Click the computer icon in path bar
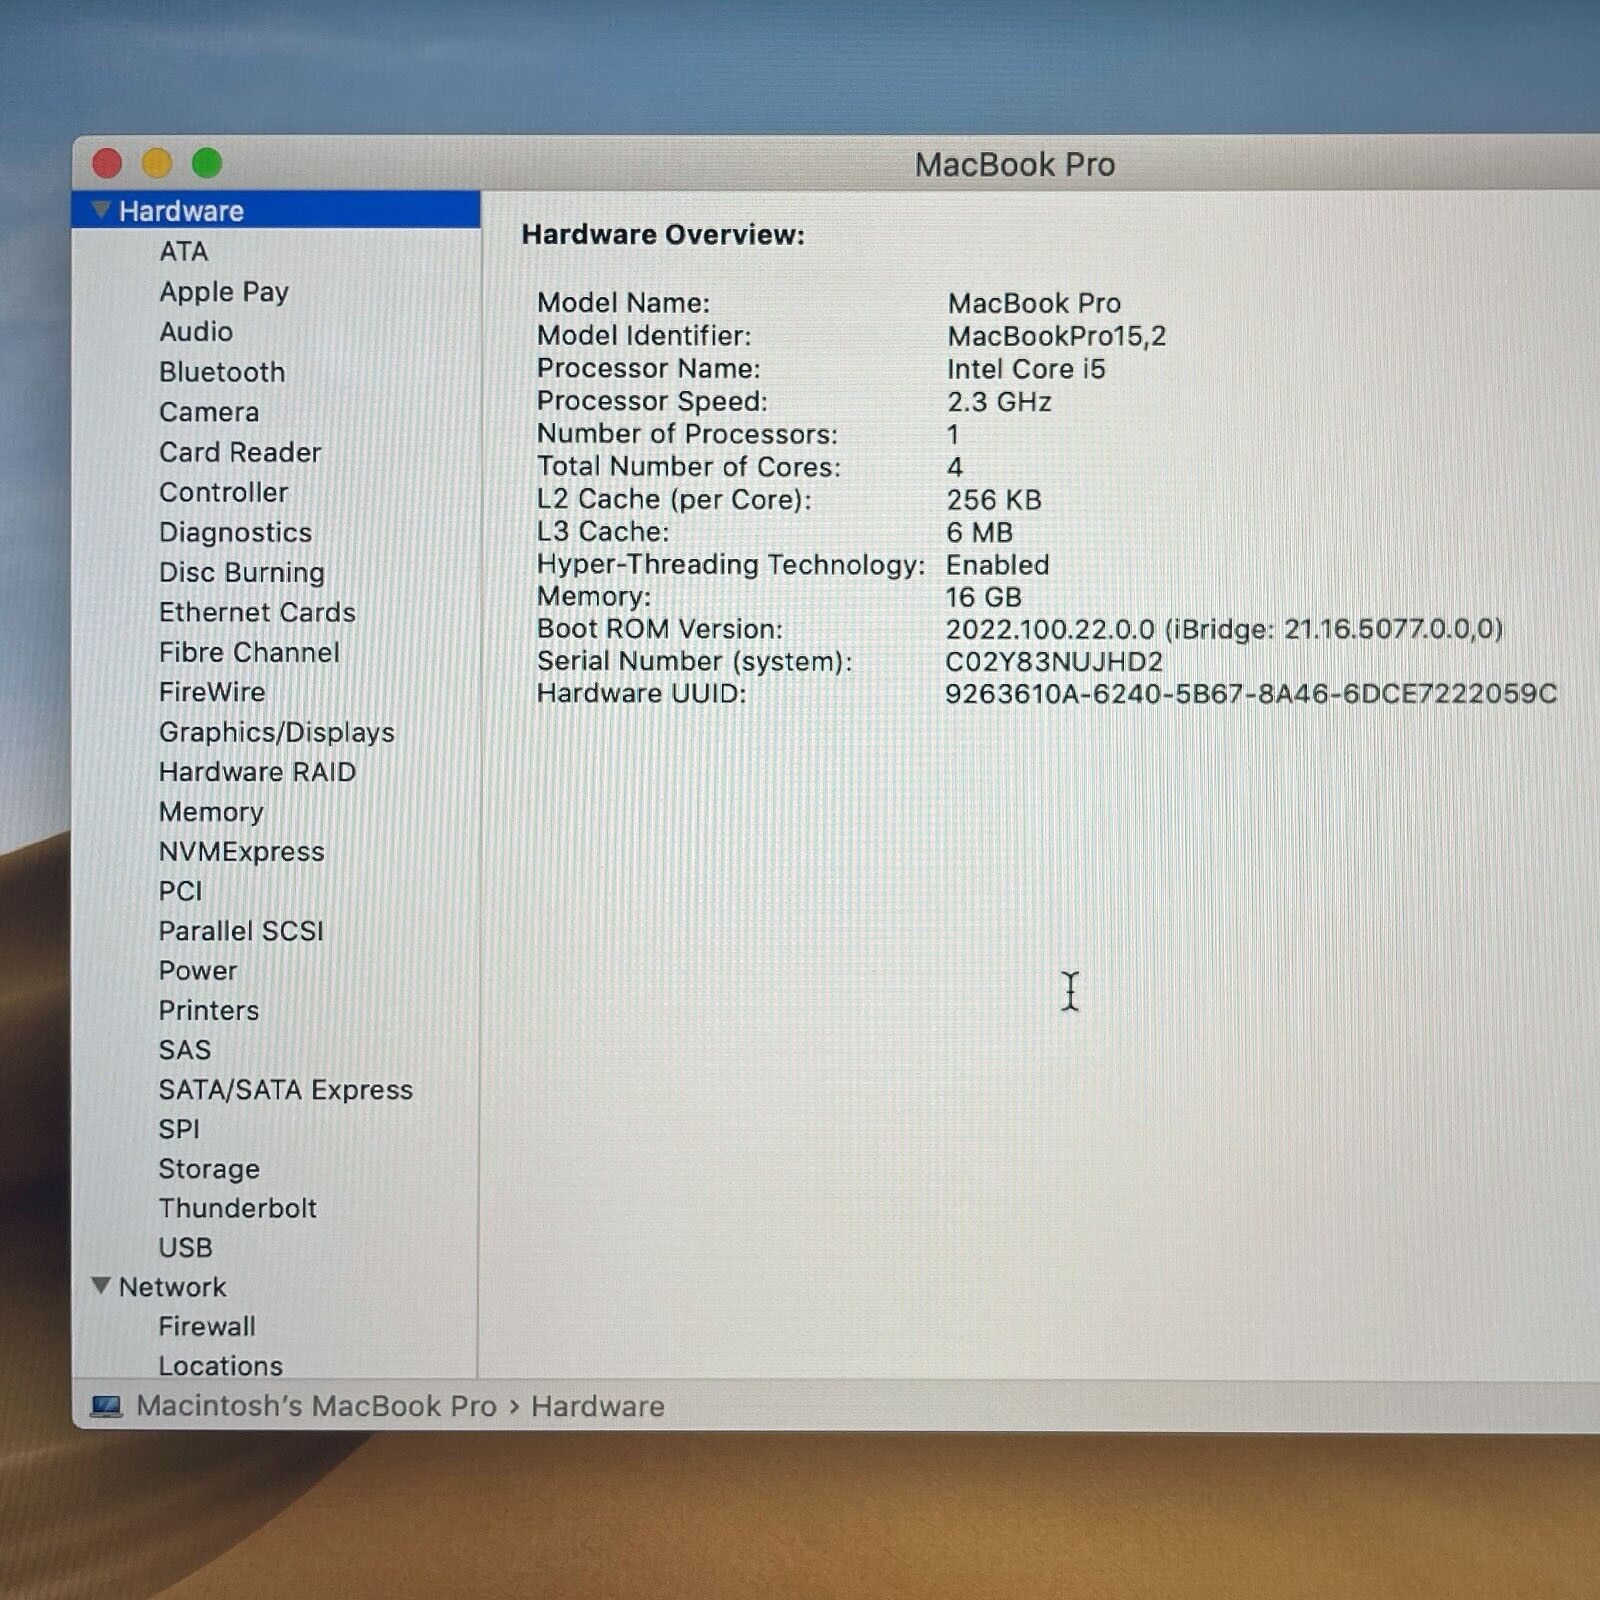Viewport: 1600px width, 1600px height. (106, 1406)
